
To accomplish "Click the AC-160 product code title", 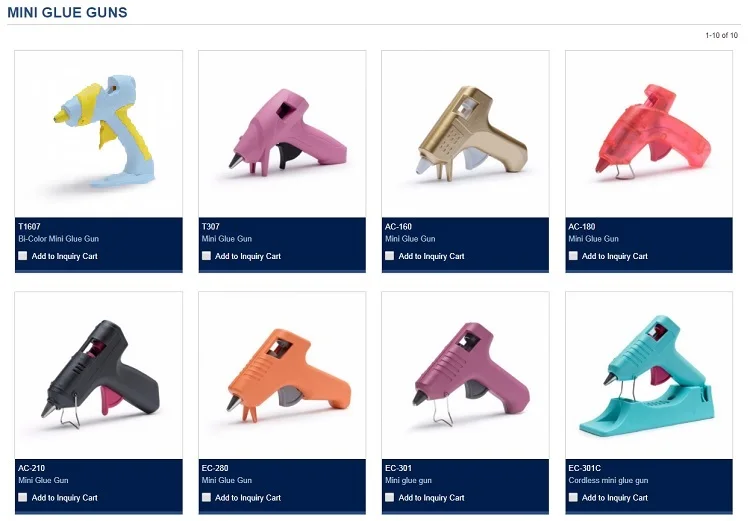I will click(x=398, y=227).
